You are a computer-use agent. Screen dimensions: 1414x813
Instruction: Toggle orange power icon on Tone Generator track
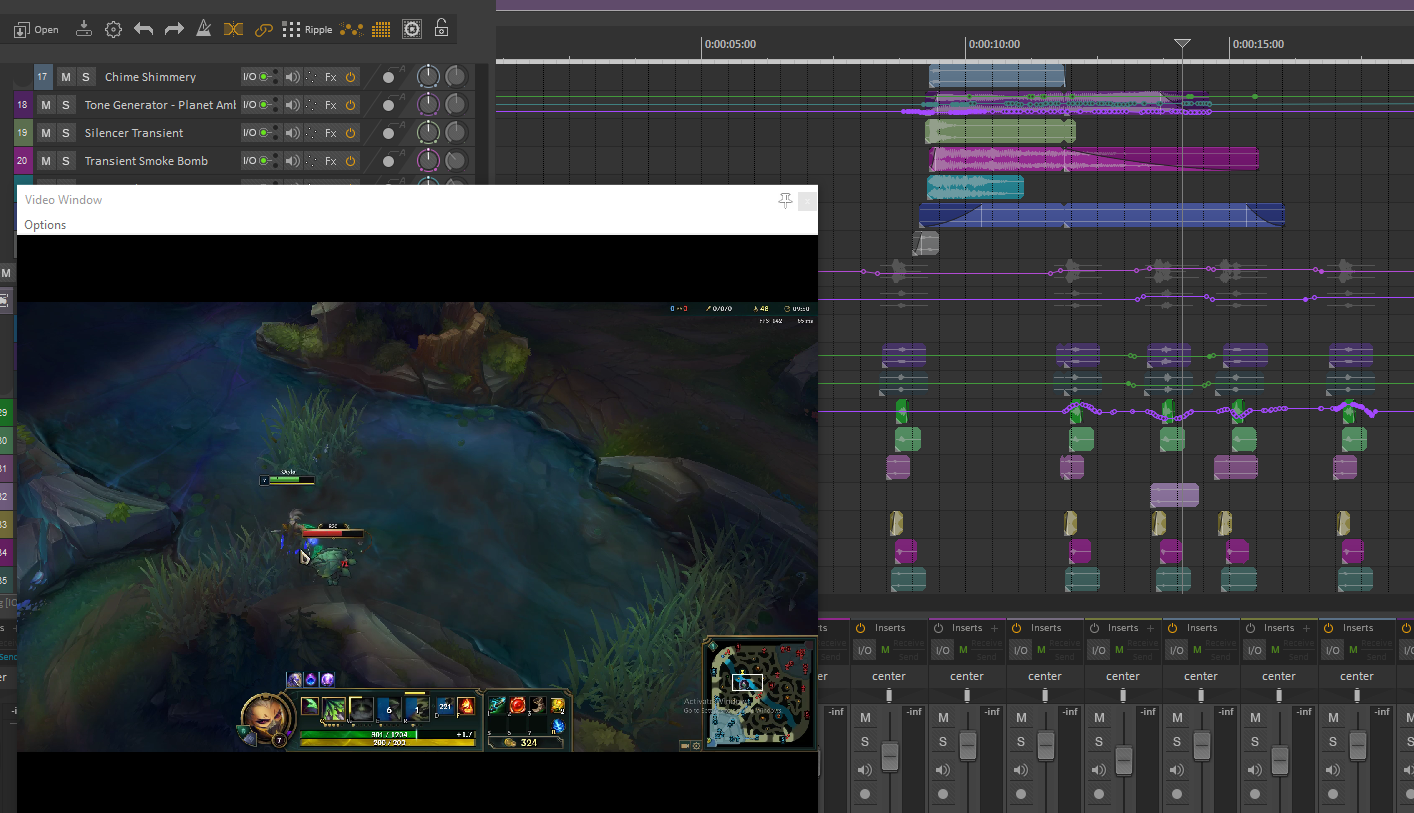pos(351,105)
